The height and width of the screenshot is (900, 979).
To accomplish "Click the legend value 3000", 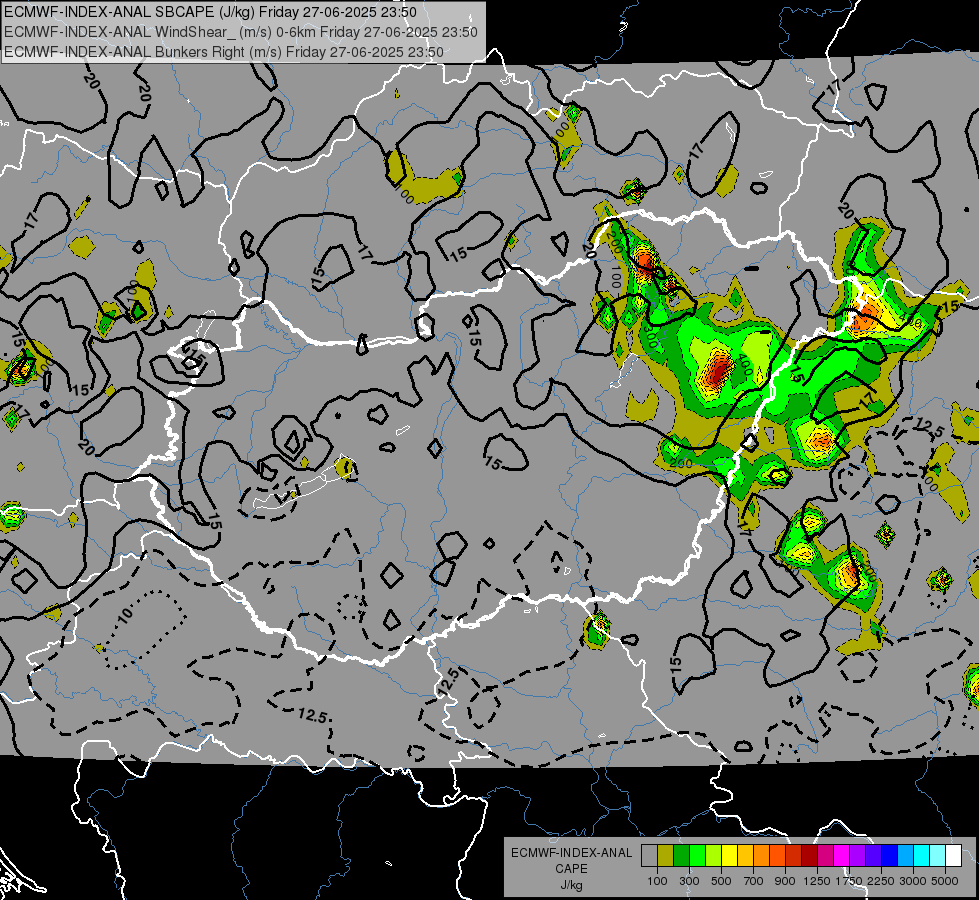I will click(x=913, y=881).
